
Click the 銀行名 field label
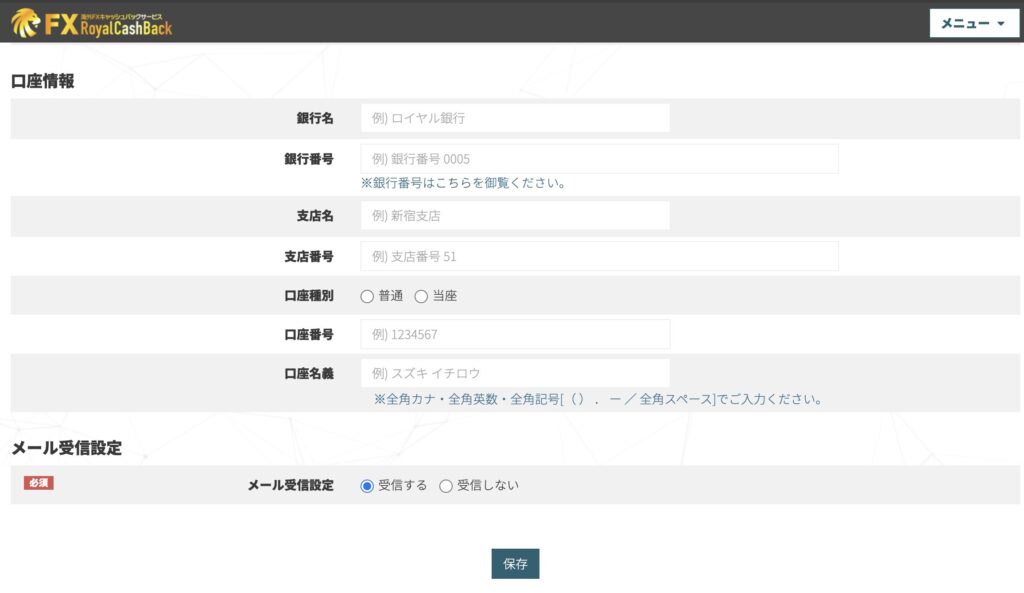coord(315,118)
